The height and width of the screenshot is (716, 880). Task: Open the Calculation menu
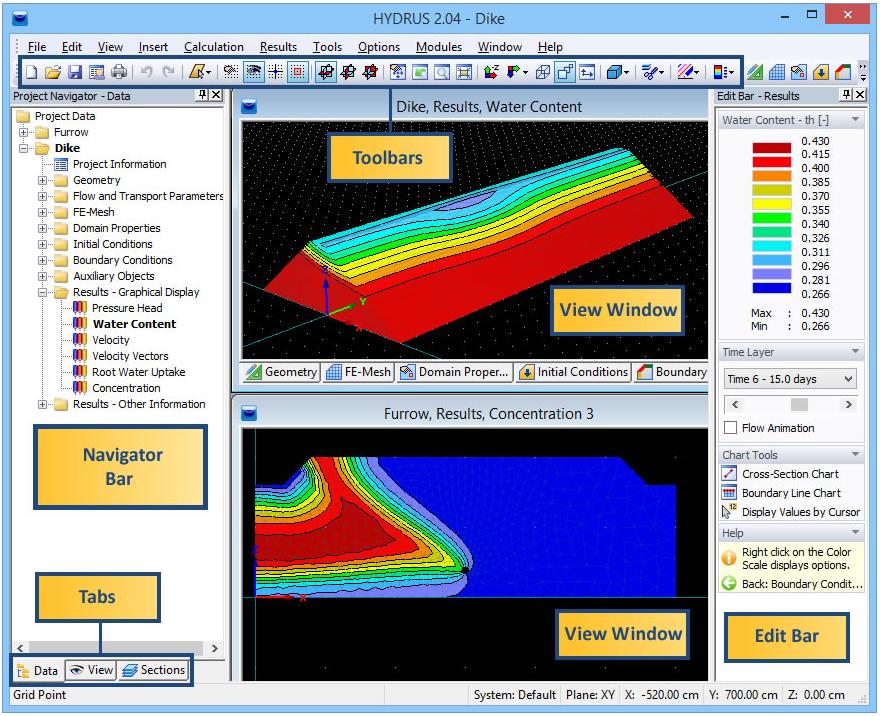(214, 47)
